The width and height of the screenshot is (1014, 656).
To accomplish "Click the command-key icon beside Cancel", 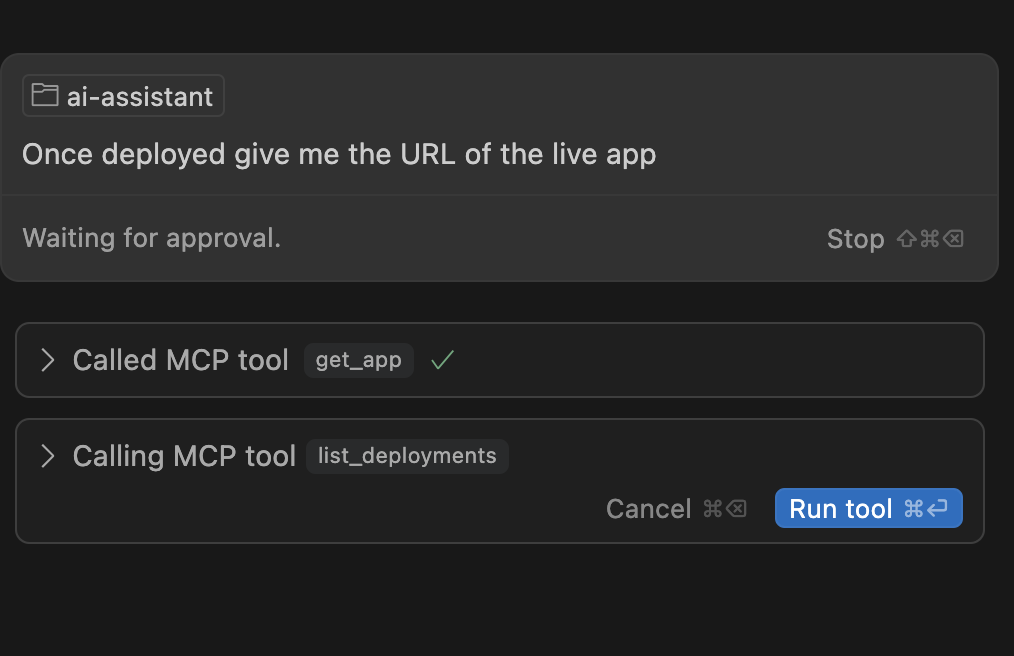I will coord(713,509).
